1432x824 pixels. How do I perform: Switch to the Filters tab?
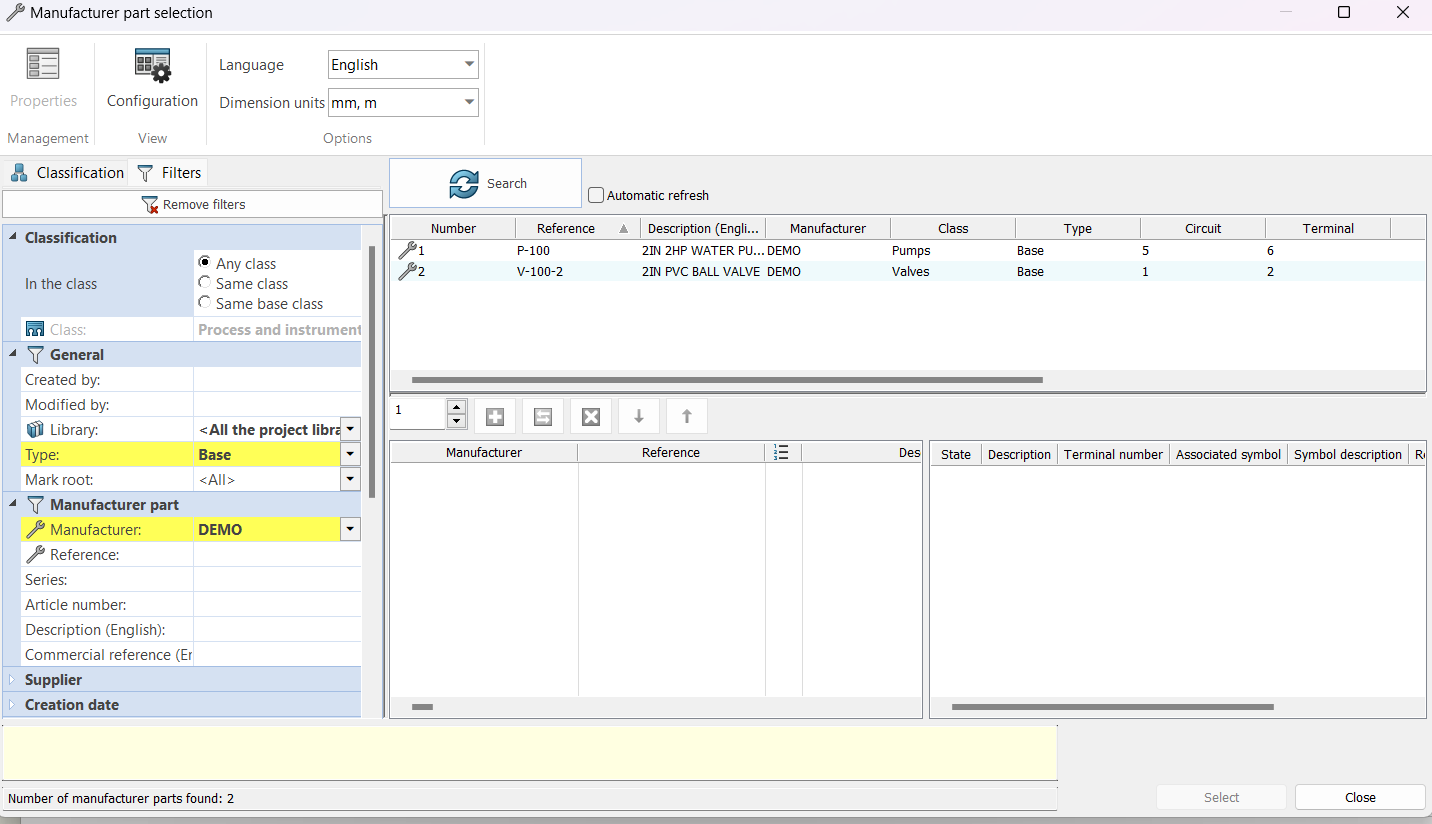169,173
